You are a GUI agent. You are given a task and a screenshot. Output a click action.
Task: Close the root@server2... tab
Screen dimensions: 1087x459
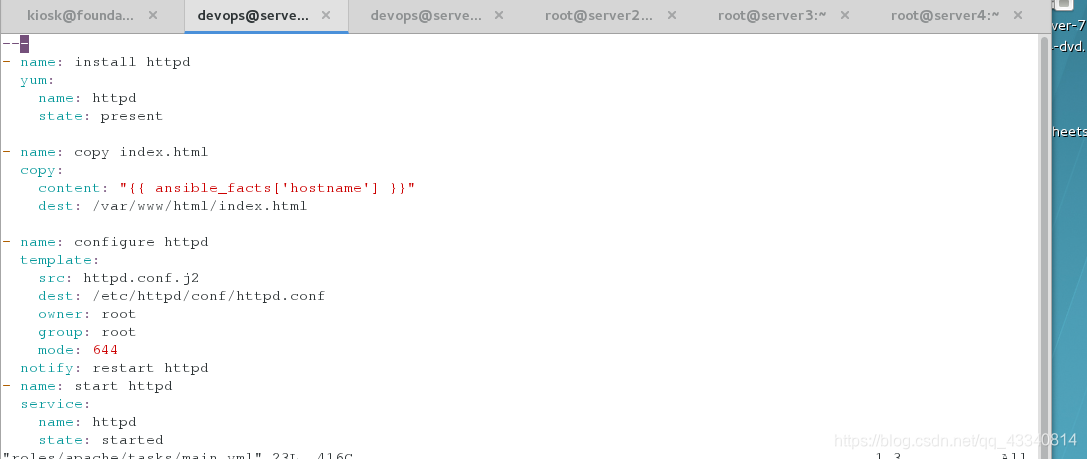pos(671,15)
